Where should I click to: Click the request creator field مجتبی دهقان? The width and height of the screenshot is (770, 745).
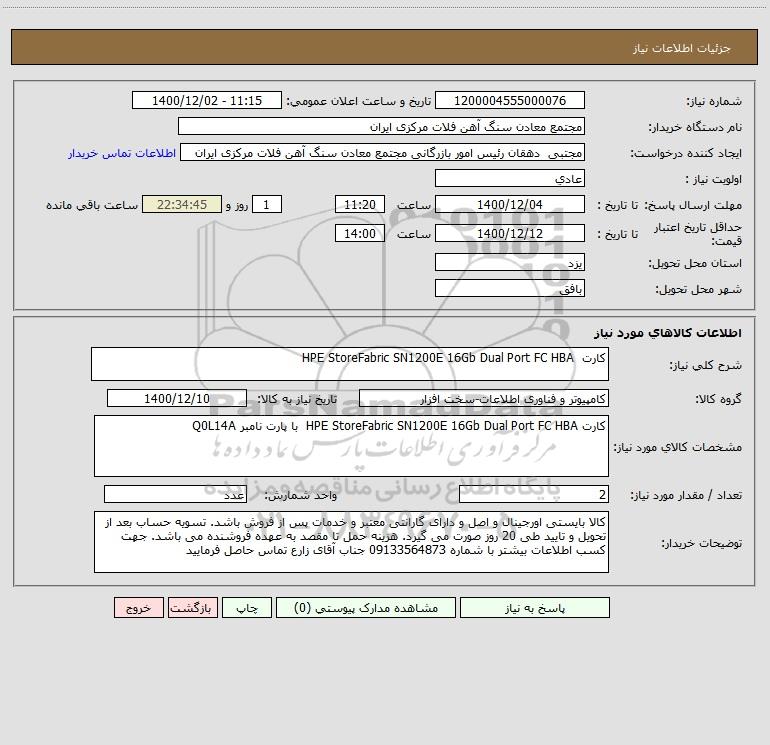[x=383, y=152]
